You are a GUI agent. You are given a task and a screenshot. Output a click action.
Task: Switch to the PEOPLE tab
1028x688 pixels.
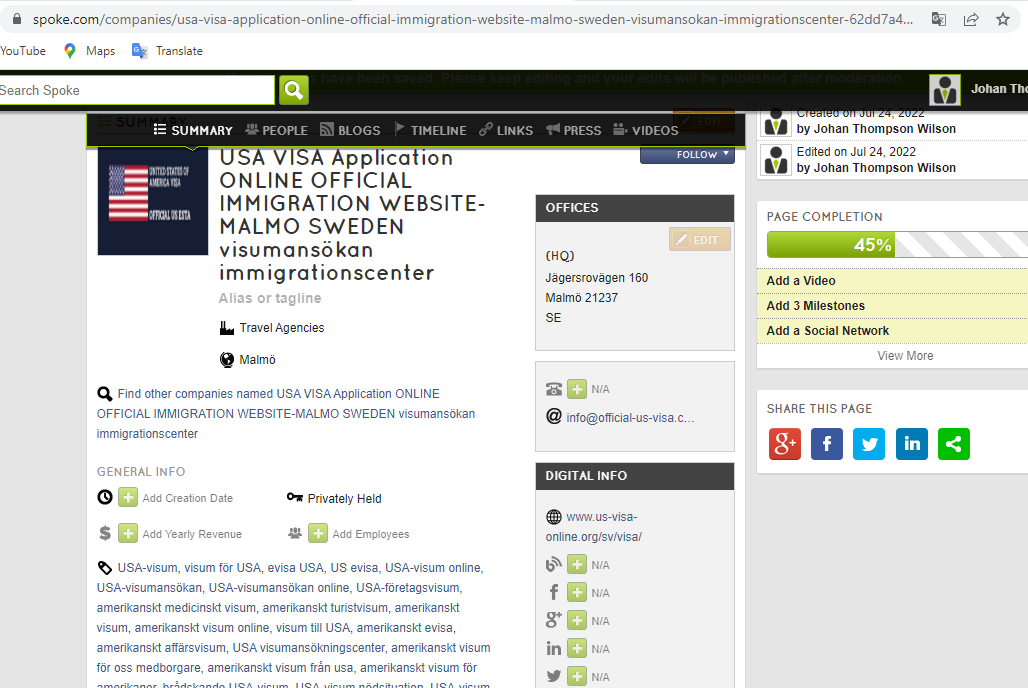277,130
